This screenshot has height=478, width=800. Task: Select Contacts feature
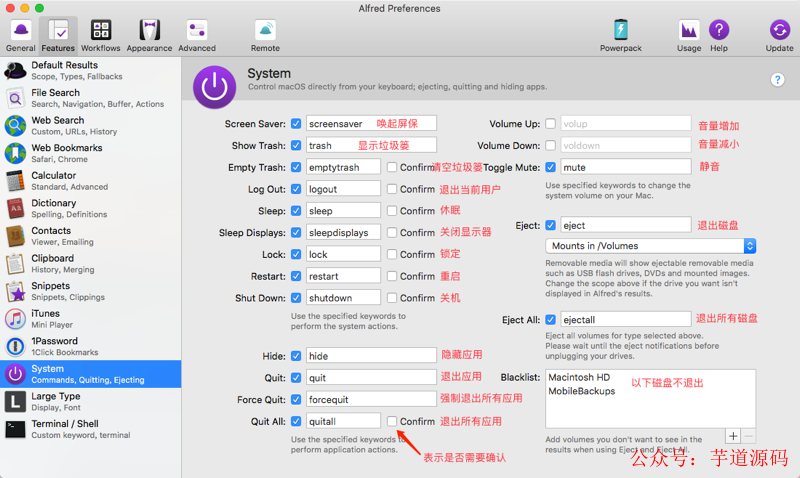[x=90, y=236]
